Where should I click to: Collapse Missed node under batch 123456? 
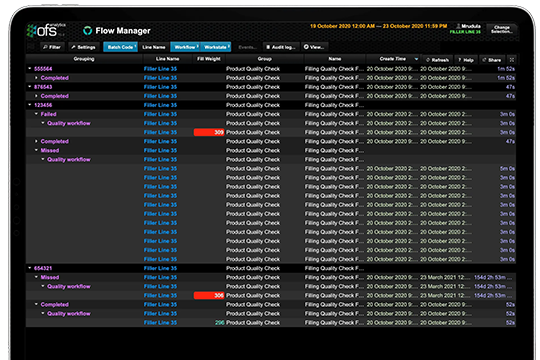[x=36, y=150]
